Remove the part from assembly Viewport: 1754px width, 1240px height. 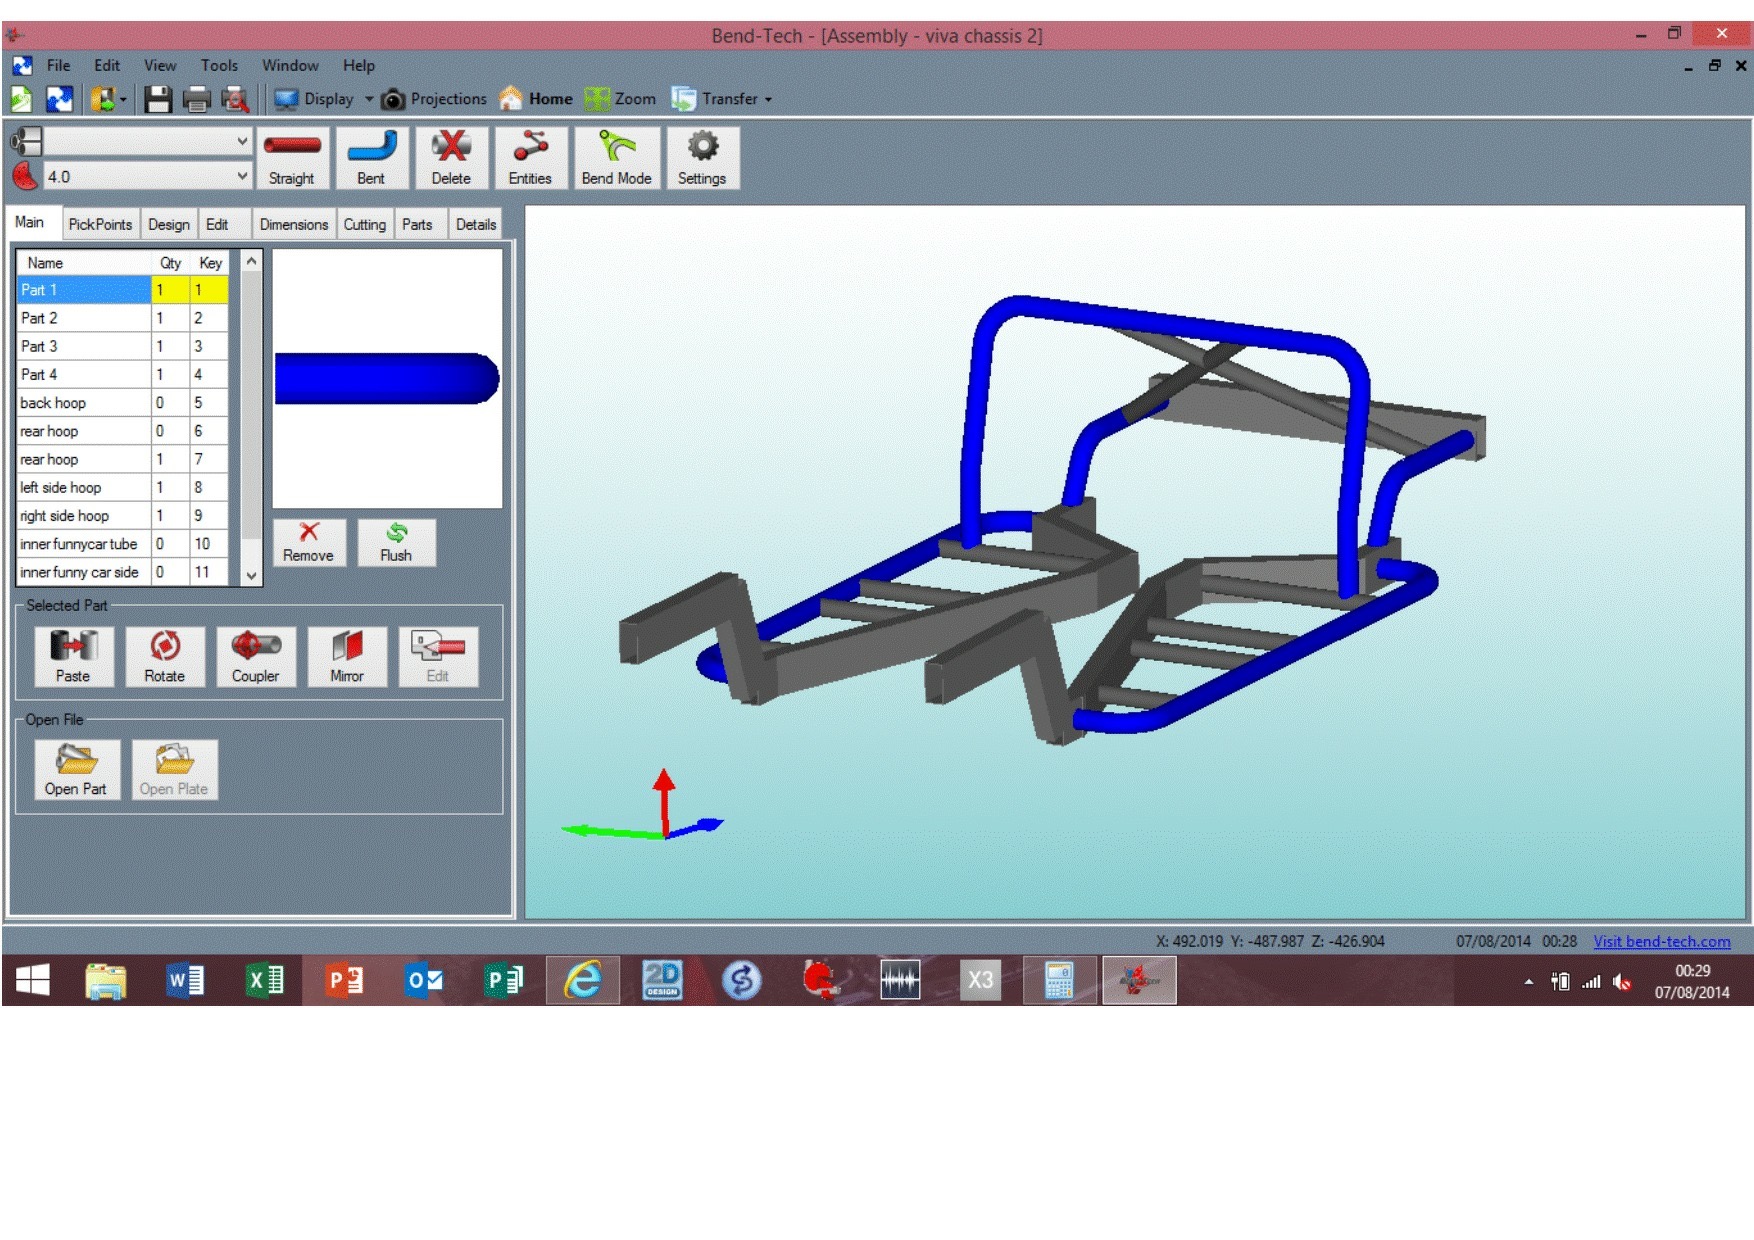point(309,543)
